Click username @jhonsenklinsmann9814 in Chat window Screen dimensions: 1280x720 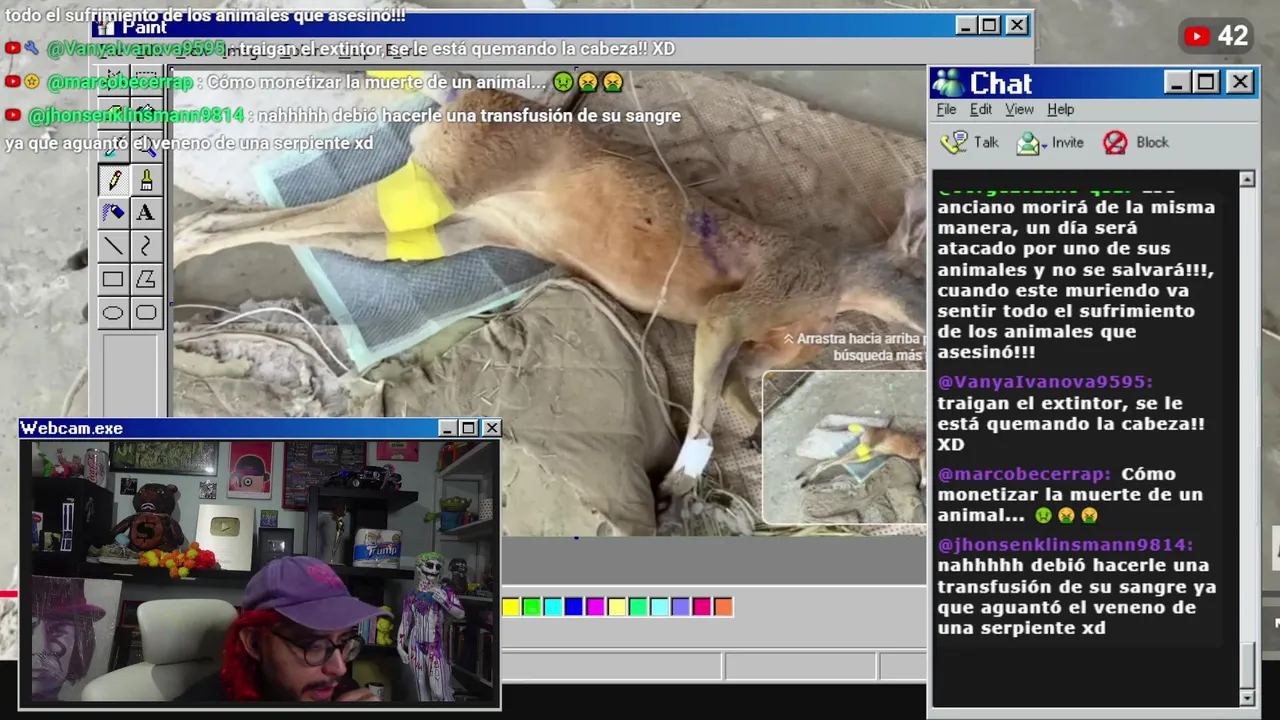point(1065,544)
